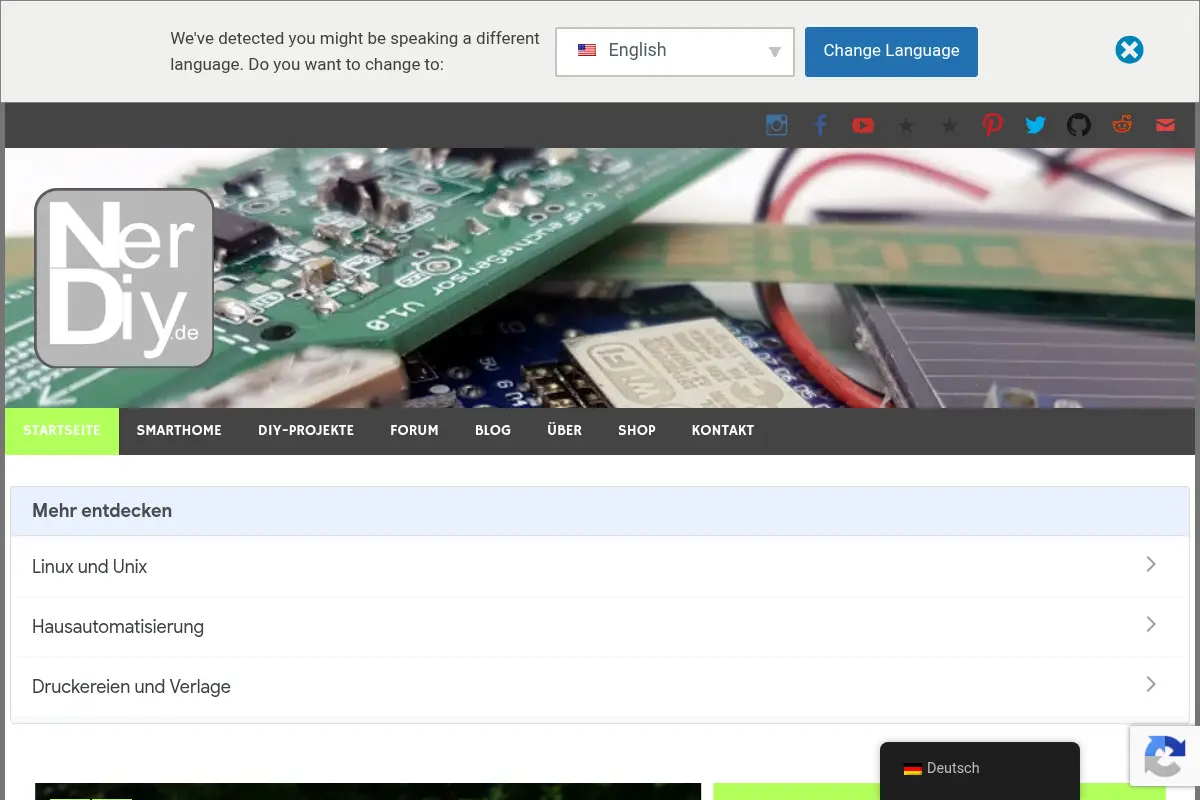Open the Druckereien und Verlage link

click(x=600, y=687)
